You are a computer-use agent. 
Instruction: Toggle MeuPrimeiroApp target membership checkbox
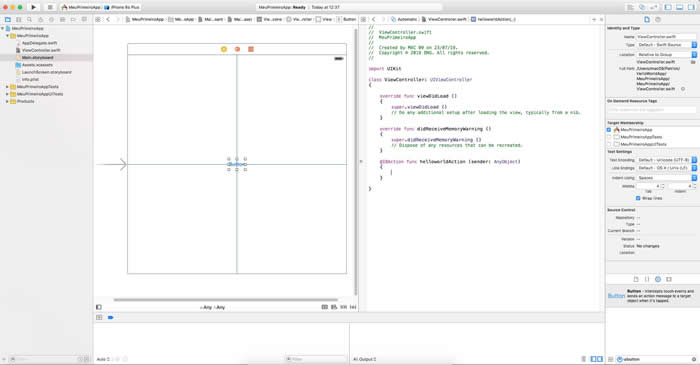pos(609,129)
